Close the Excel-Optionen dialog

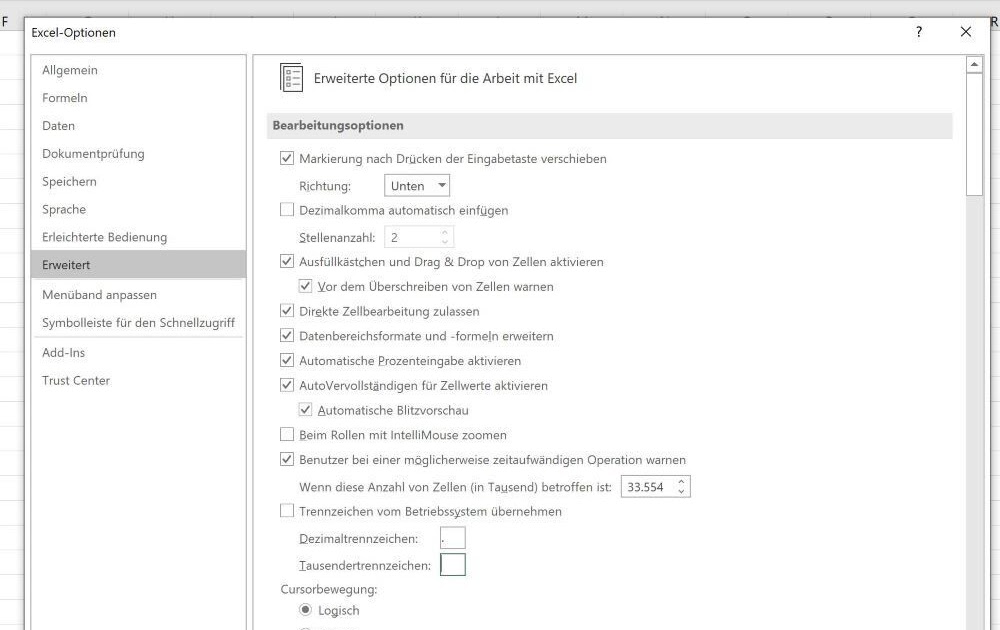pyautogui.click(x=966, y=32)
